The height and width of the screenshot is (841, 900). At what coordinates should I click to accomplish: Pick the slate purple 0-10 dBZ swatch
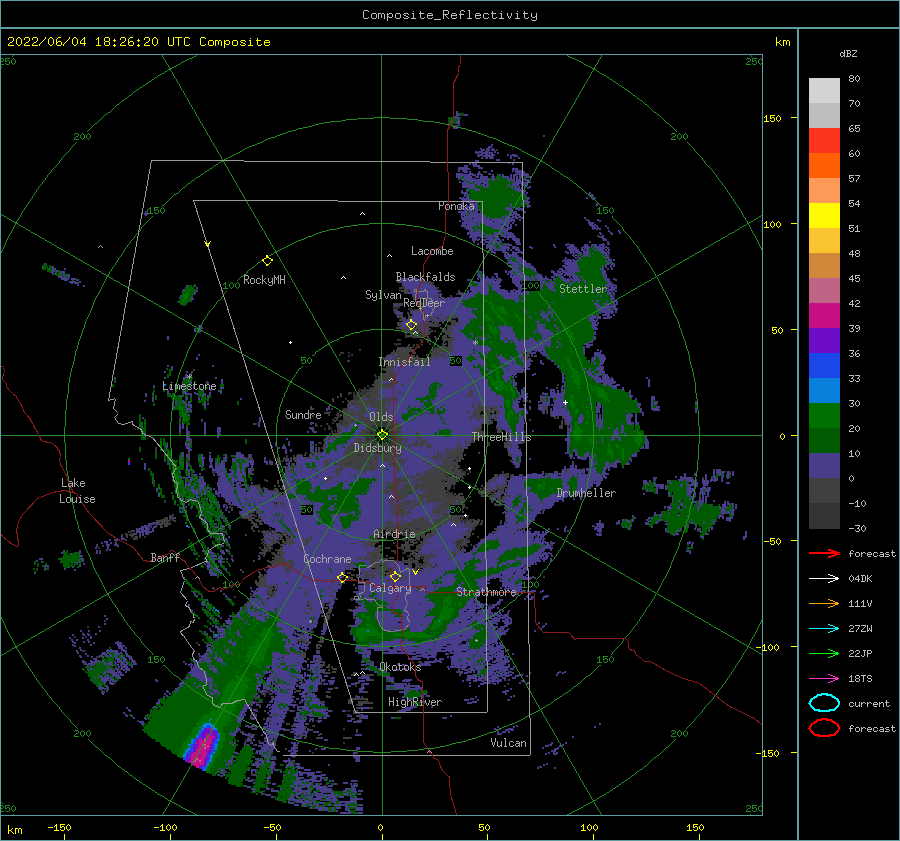tap(824, 466)
